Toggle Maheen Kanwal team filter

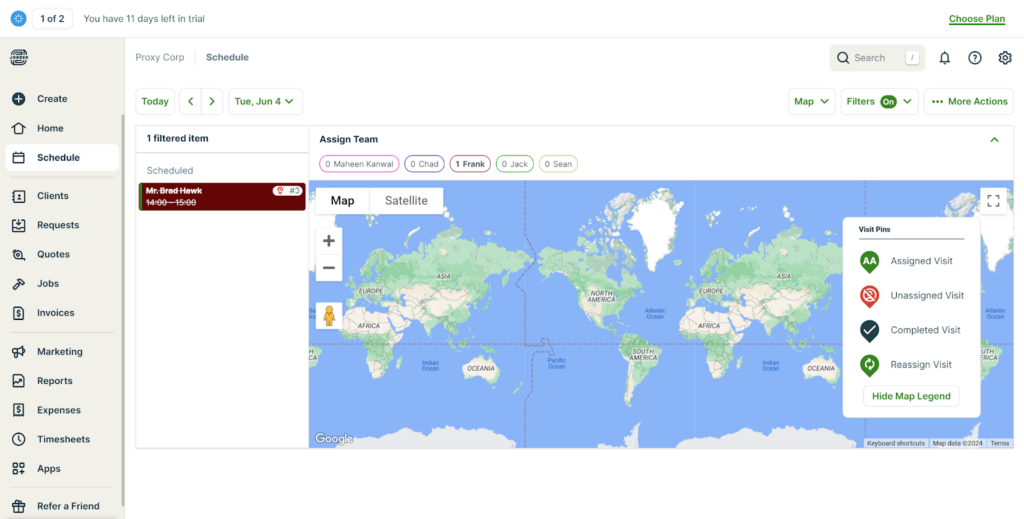(x=359, y=164)
